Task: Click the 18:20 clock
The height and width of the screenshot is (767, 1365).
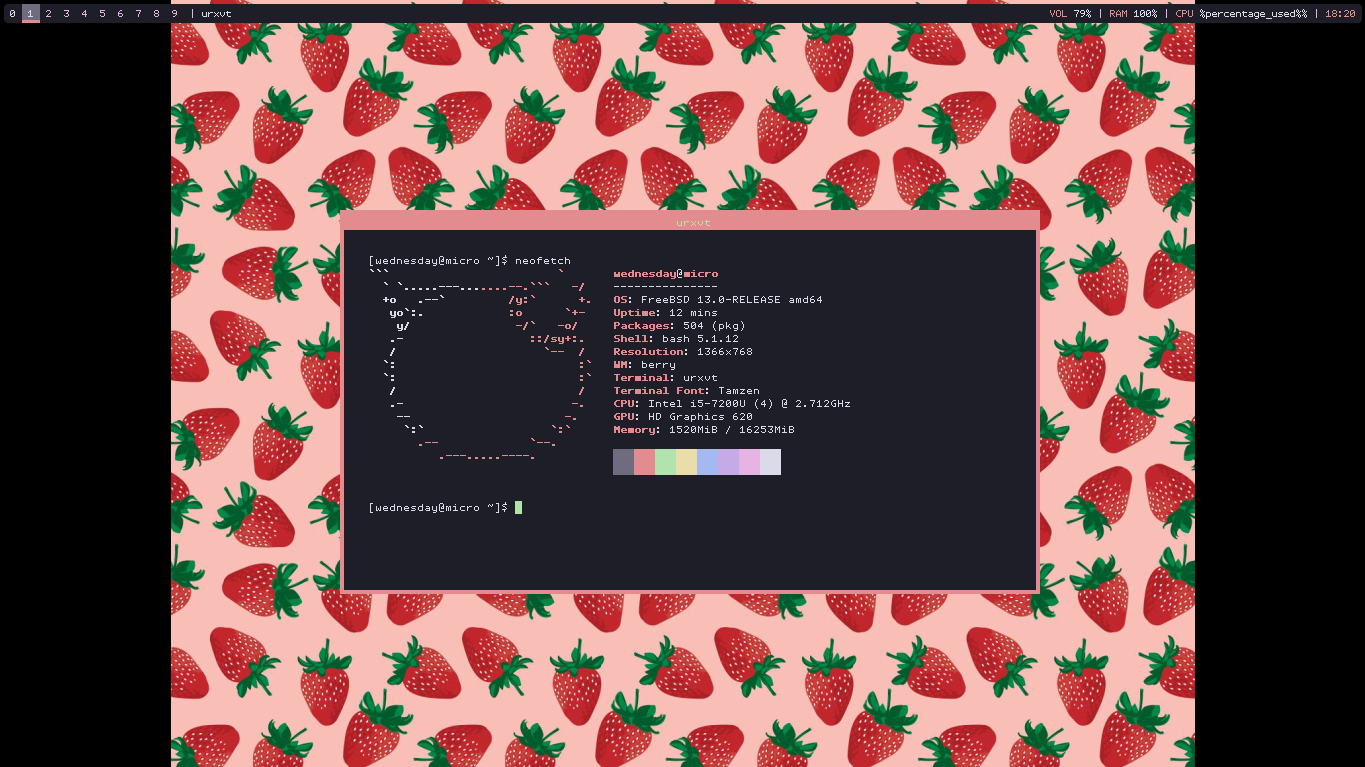Action: click(1340, 14)
